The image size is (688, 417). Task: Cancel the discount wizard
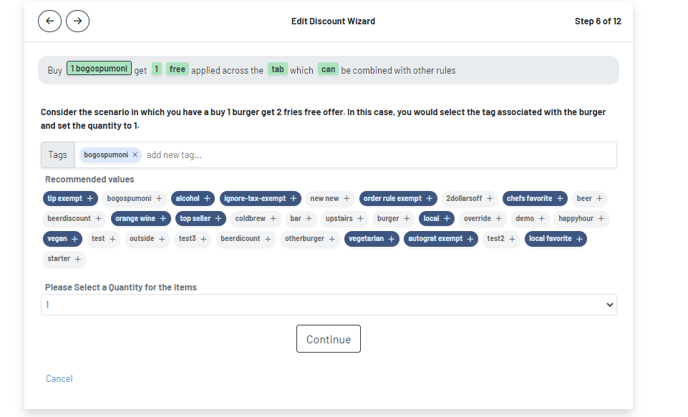(59, 379)
